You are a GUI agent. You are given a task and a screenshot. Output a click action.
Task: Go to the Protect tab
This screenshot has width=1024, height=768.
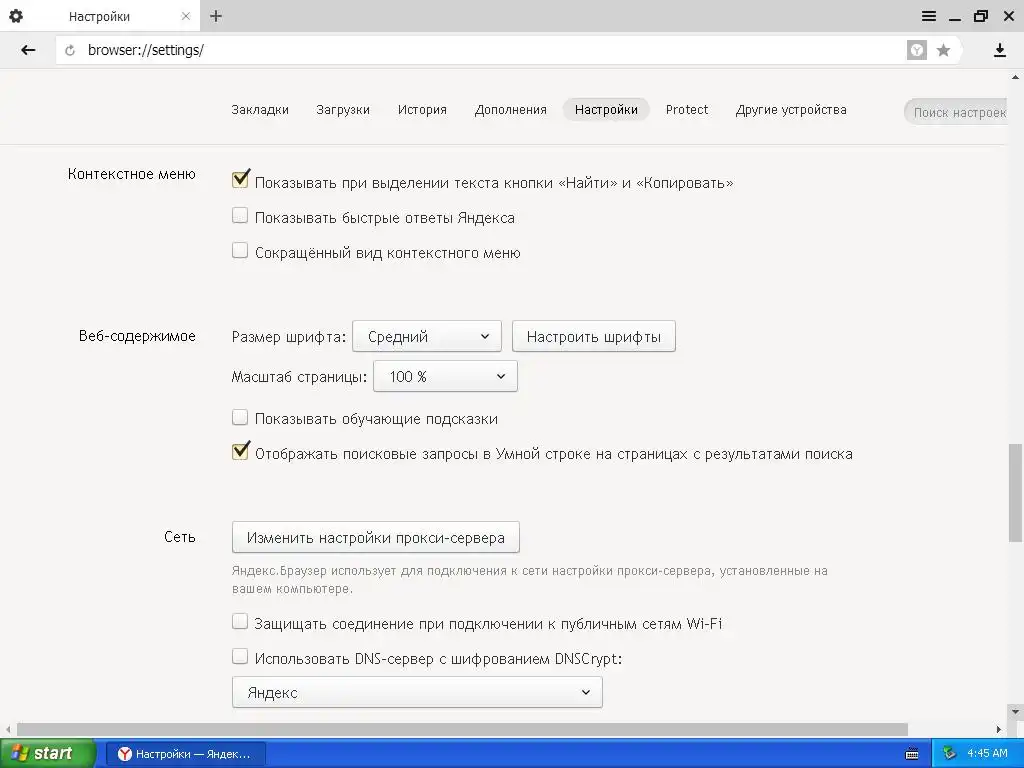coord(686,110)
